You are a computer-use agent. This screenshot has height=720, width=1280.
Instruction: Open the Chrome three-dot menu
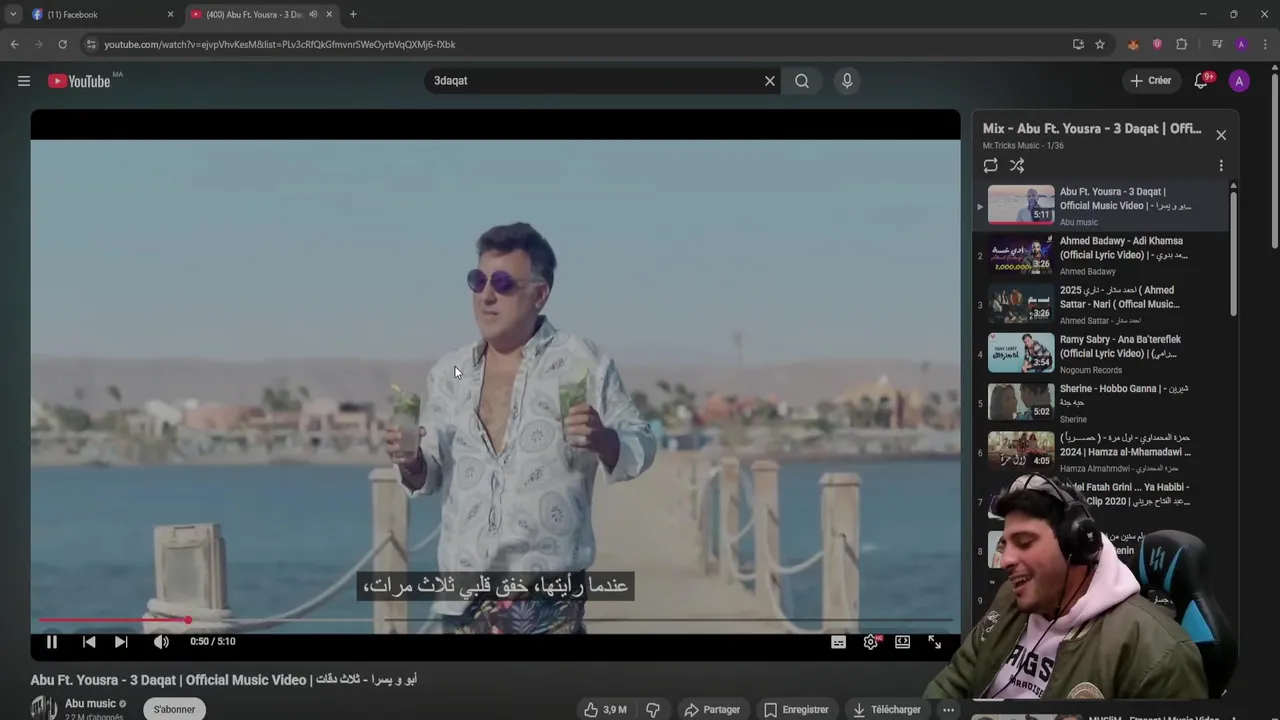(1265, 44)
